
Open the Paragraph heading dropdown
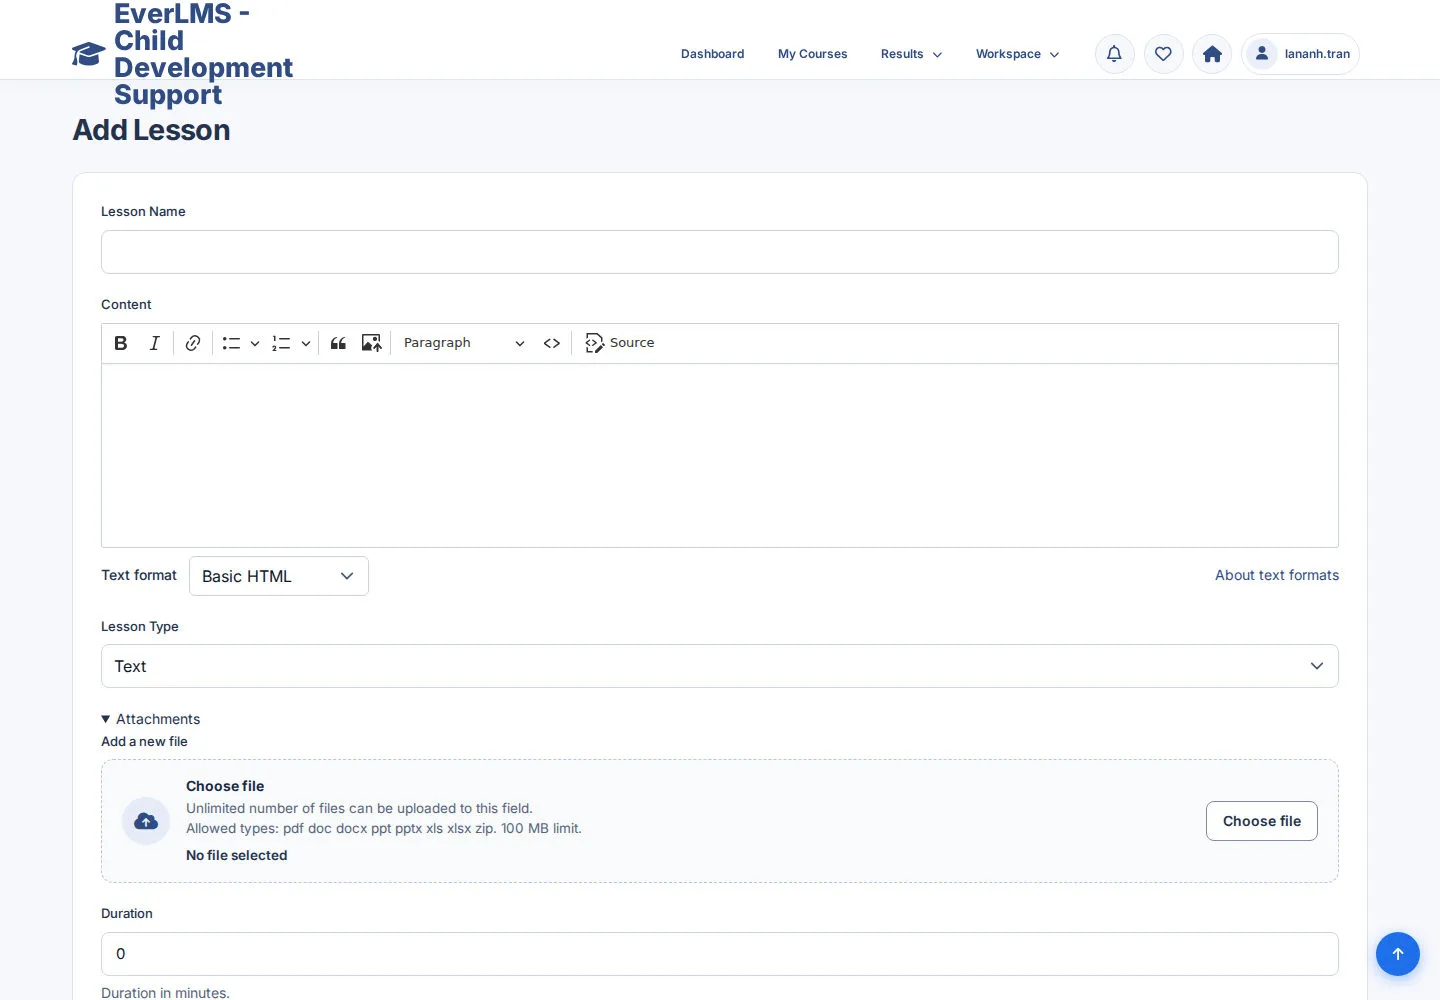point(464,343)
